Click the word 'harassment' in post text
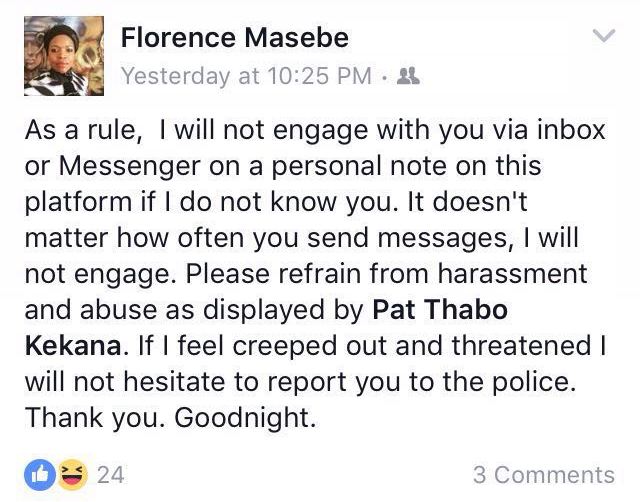 point(512,273)
